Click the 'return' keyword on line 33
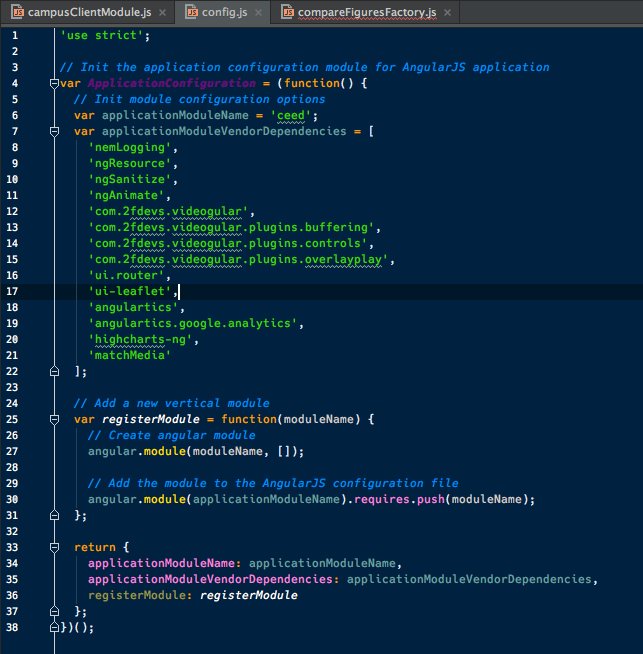This screenshot has width=643, height=654. [x=95, y=547]
